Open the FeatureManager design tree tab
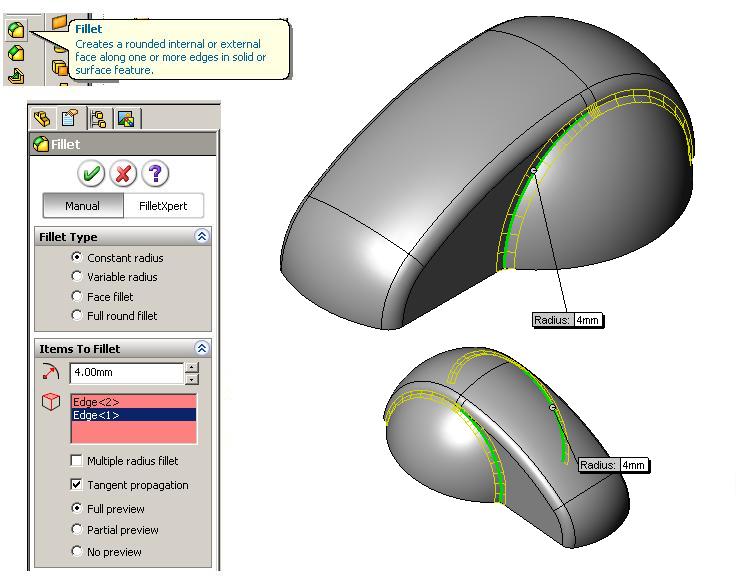Viewport: 738px width, 576px height. (42, 118)
